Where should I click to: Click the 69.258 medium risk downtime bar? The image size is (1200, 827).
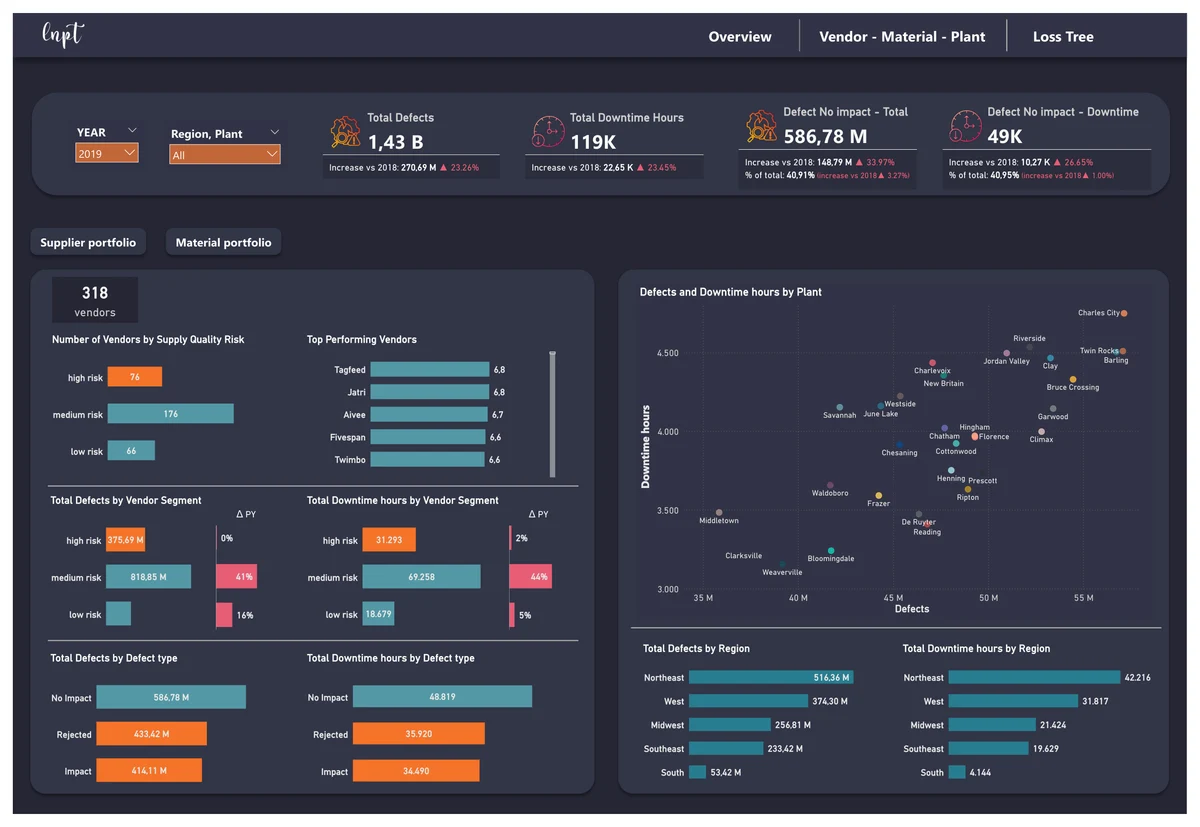tap(421, 577)
